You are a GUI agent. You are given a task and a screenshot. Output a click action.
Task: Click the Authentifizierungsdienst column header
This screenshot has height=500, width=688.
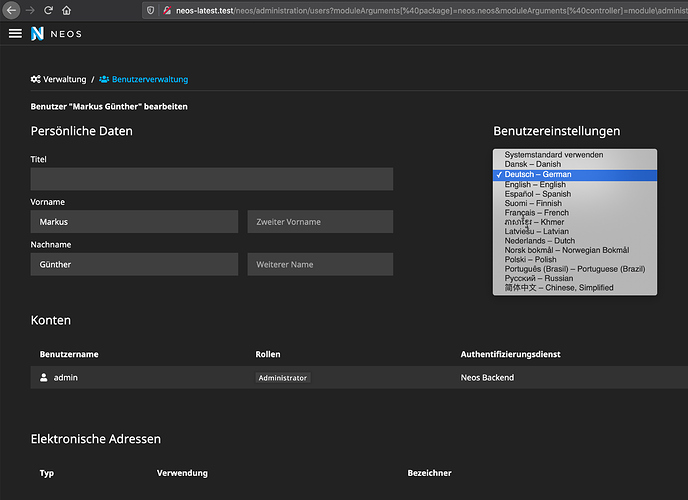click(510, 354)
